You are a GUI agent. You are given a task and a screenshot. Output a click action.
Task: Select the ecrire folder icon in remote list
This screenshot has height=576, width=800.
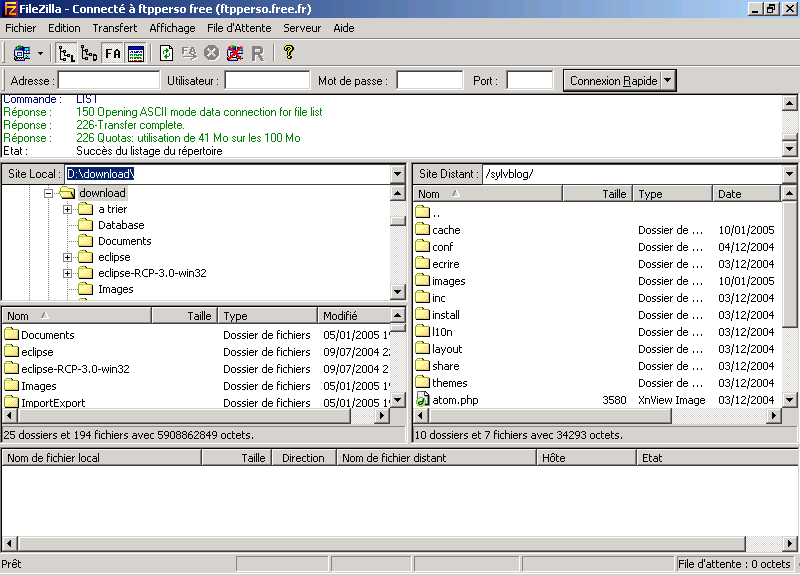coord(422,263)
